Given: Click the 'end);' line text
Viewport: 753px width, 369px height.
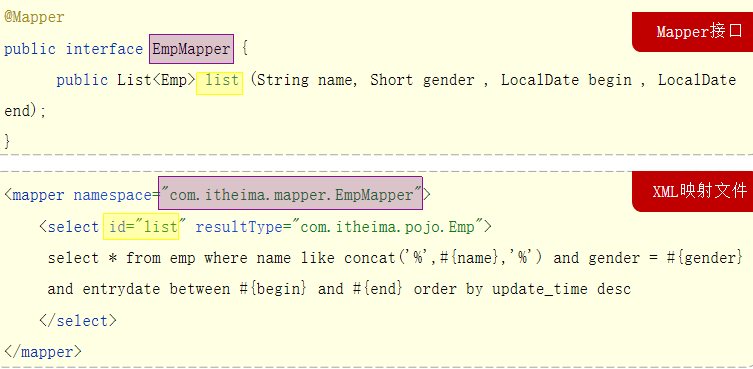Looking at the screenshot, I should coord(25,111).
